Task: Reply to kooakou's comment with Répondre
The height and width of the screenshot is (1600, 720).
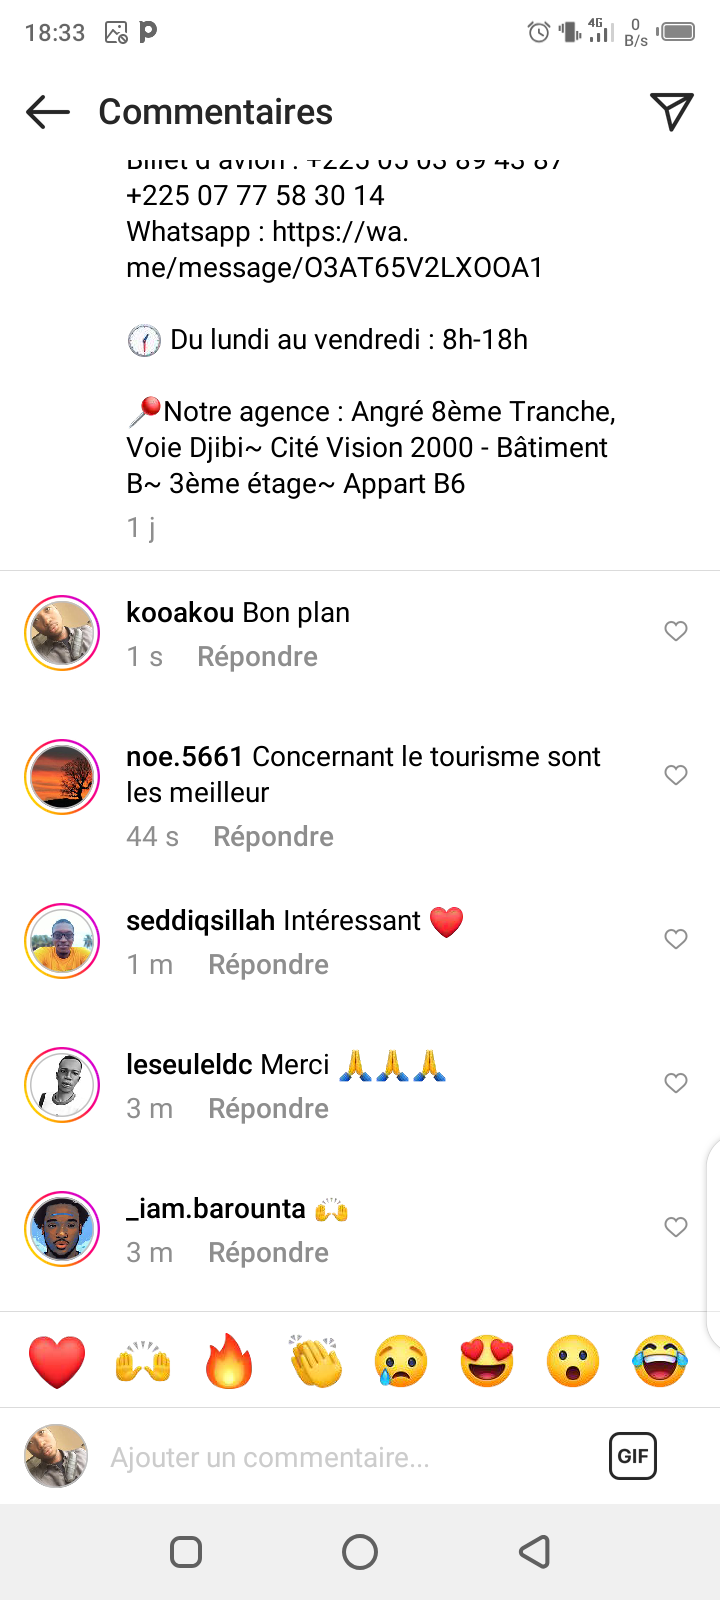Action: [x=257, y=657]
